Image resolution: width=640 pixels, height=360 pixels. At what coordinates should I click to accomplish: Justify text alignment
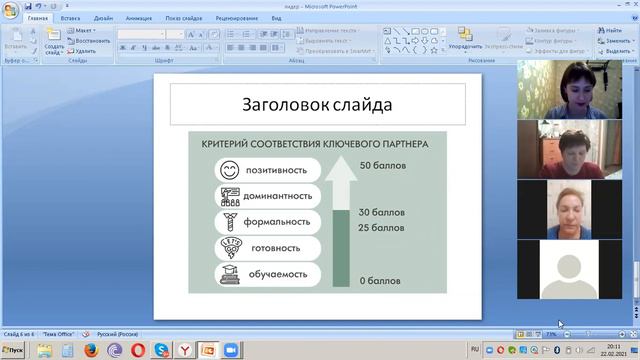click(263, 48)
